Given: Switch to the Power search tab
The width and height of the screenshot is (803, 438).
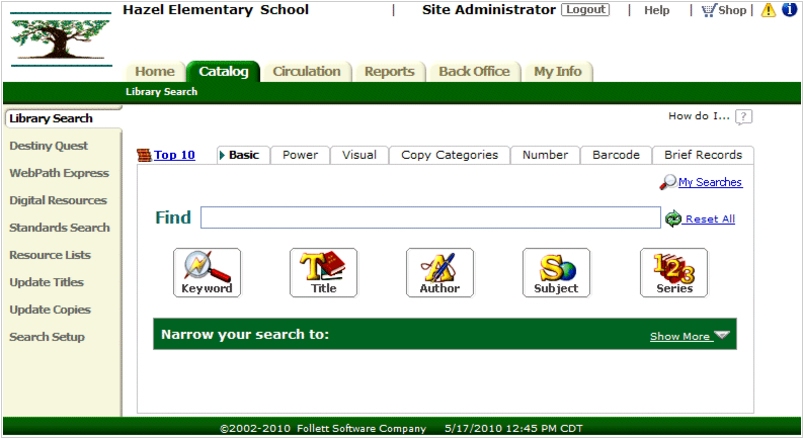Looking at the screenshot, I should (300, 155).
